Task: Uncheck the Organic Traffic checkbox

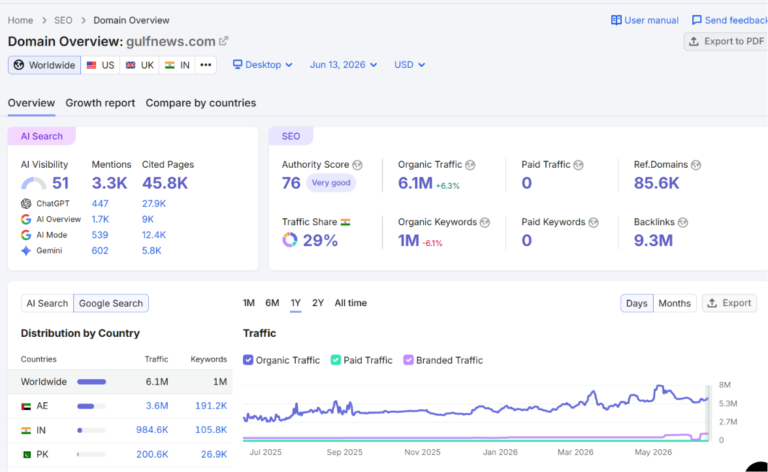Action: click(248, 360)
